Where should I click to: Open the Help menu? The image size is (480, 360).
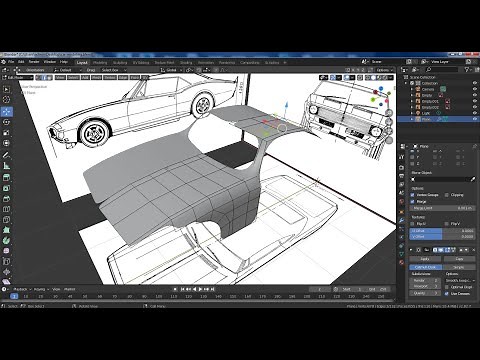point(64,62)
